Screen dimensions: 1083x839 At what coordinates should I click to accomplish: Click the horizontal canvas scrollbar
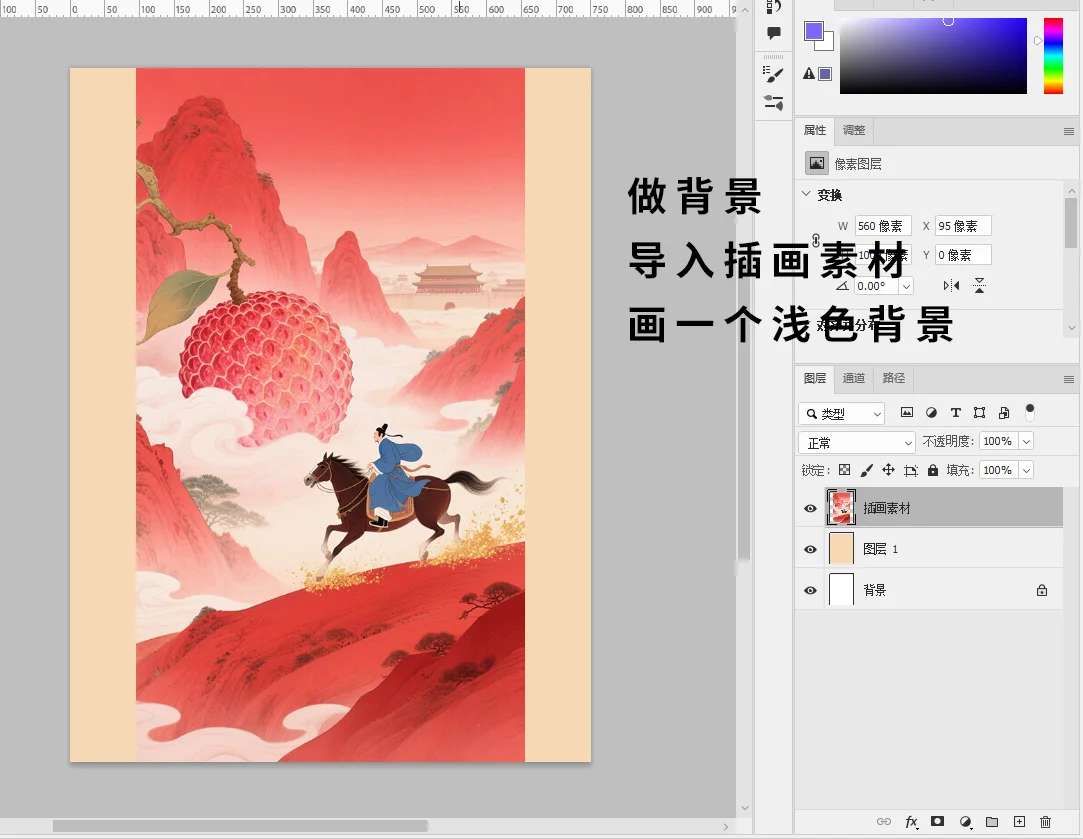coord(240,826)
